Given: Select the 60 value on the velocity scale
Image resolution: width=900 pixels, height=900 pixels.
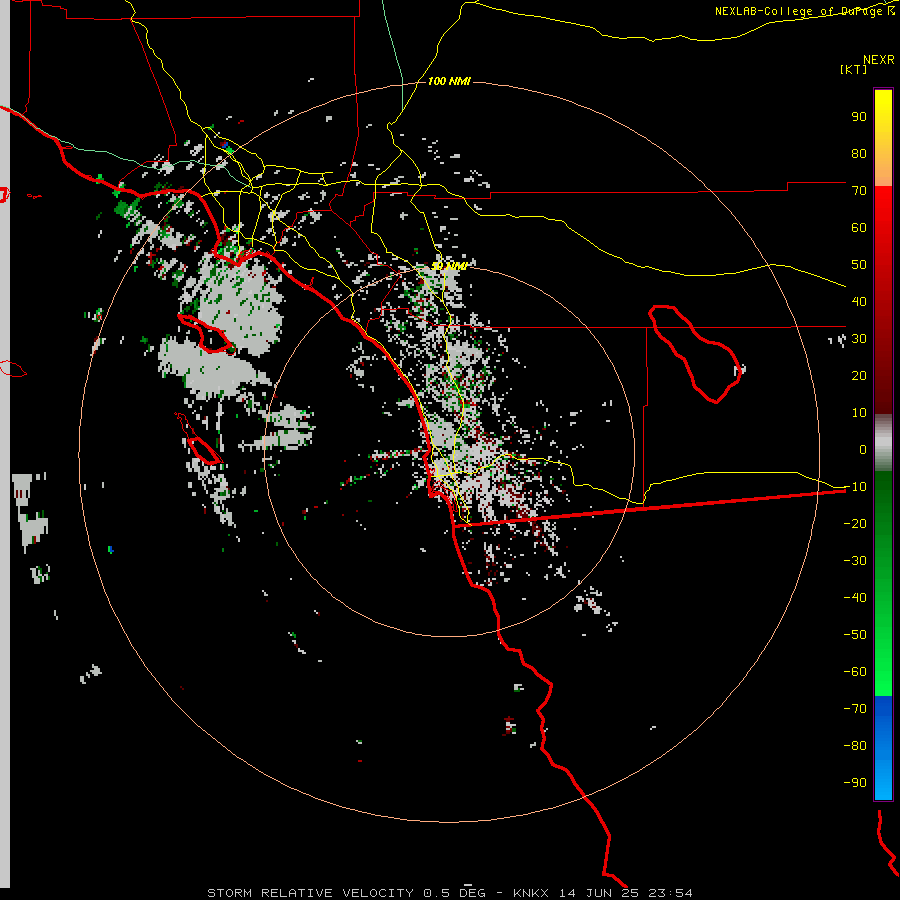Looking at the screenshot, I should [859, 227].
